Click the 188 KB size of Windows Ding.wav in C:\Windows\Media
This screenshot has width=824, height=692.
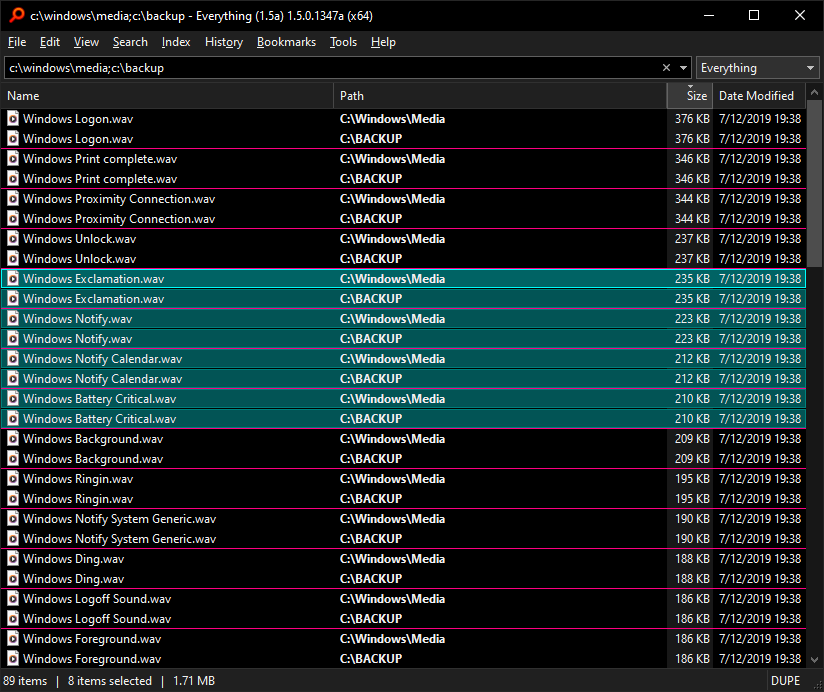pyautogui.click(x=692, y=559)
